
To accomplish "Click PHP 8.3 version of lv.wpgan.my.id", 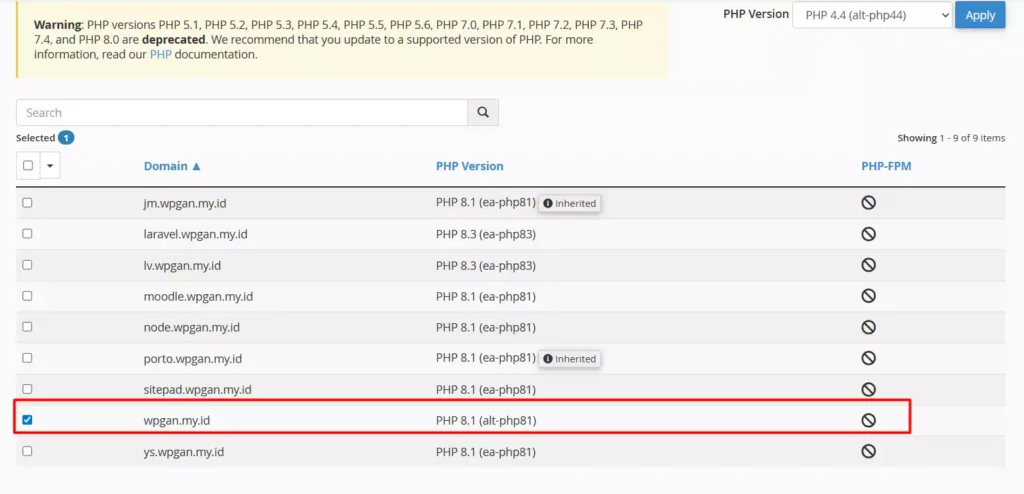I will coord(486,265).
